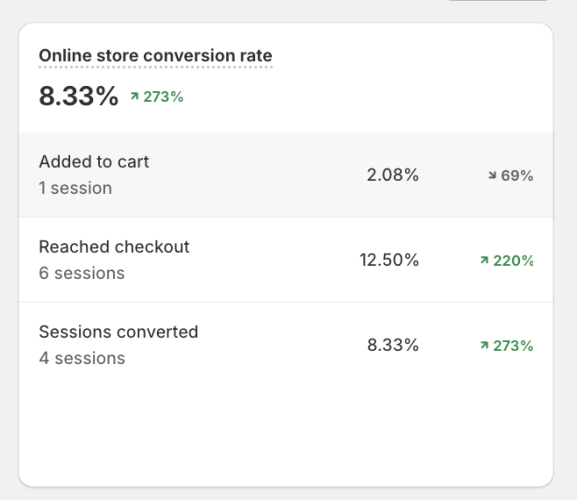Click the green up arrow beside 273% header

point(134,96)
